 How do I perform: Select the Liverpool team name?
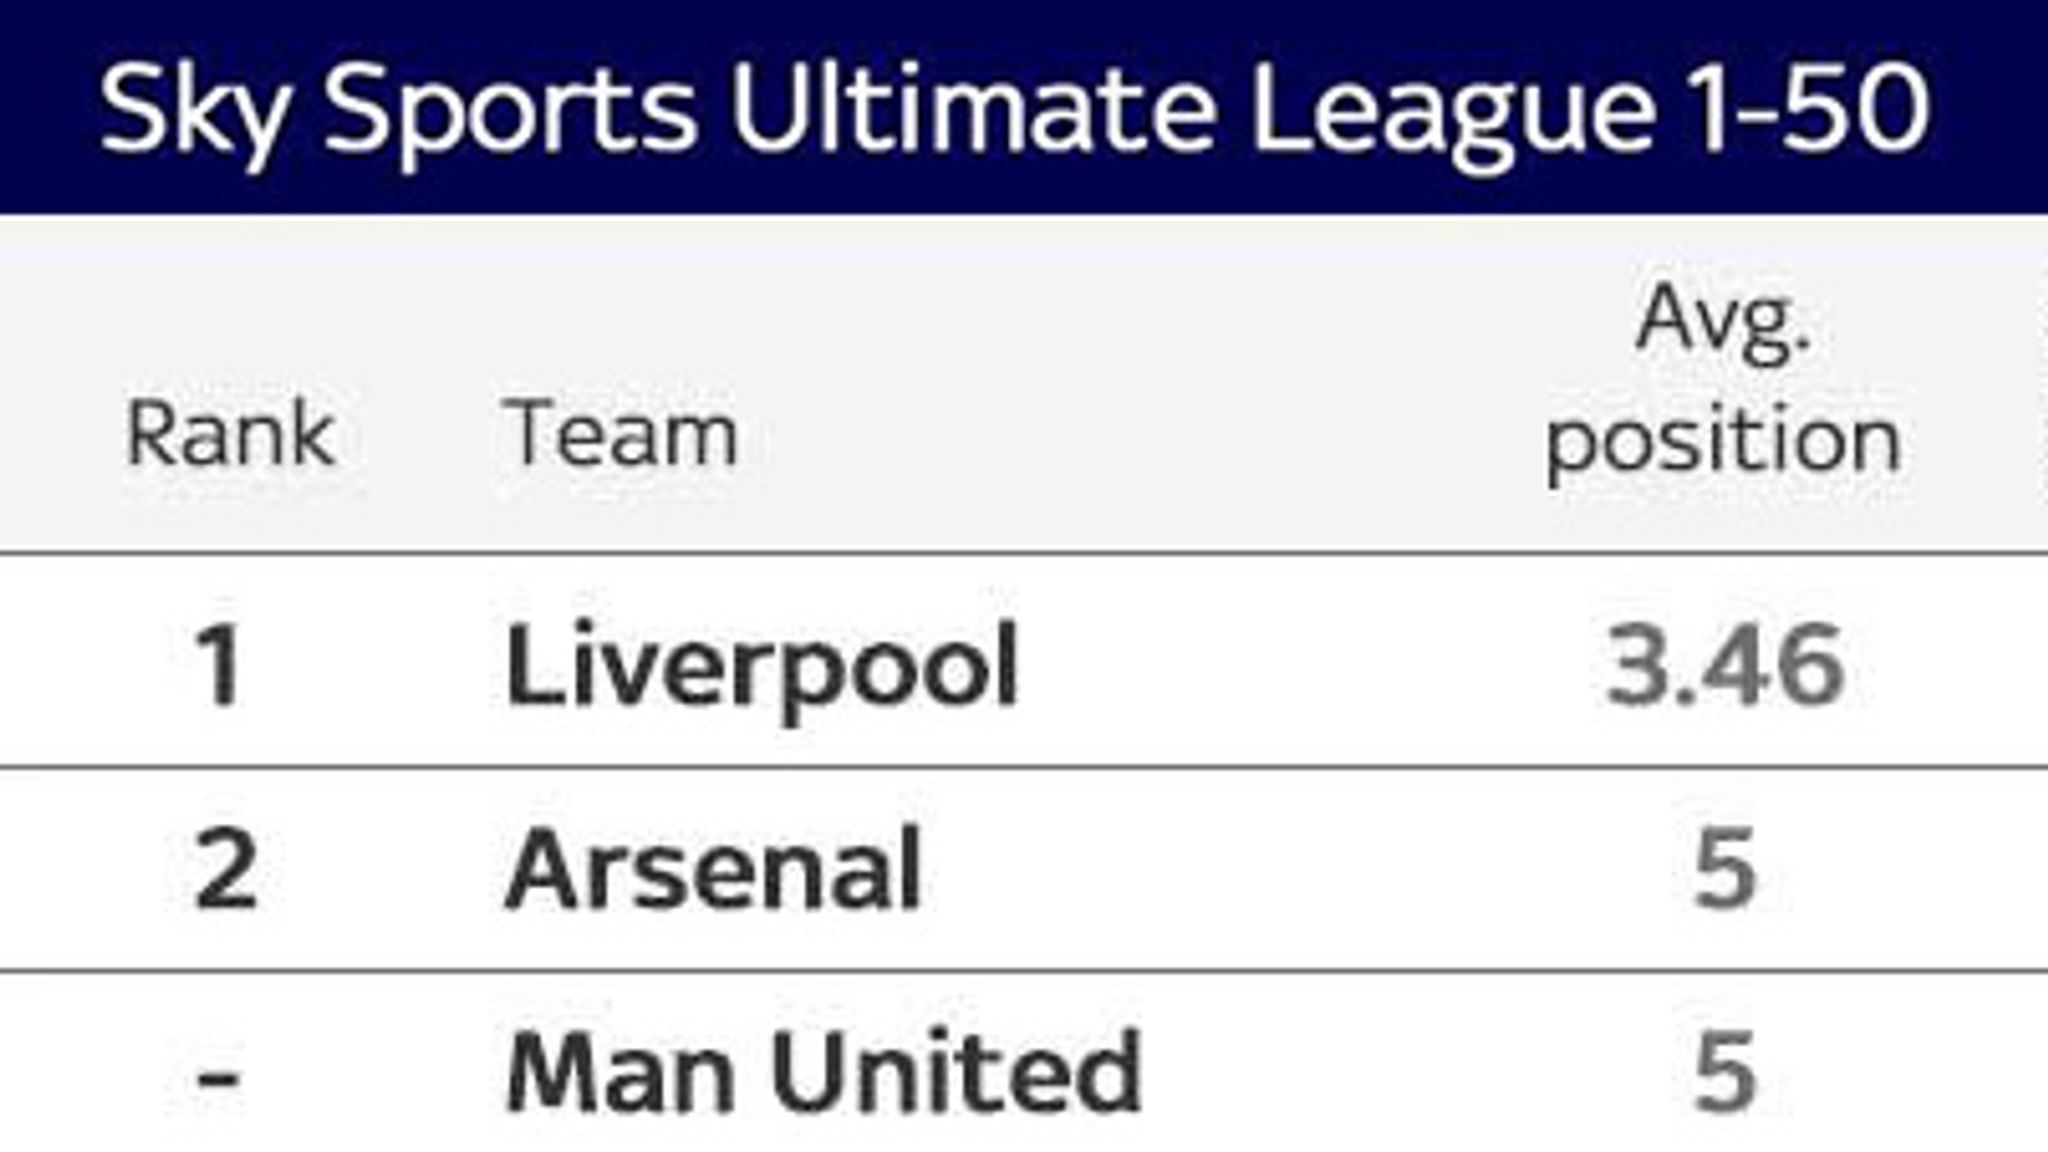pyautogui.click(x=762, y=666)
